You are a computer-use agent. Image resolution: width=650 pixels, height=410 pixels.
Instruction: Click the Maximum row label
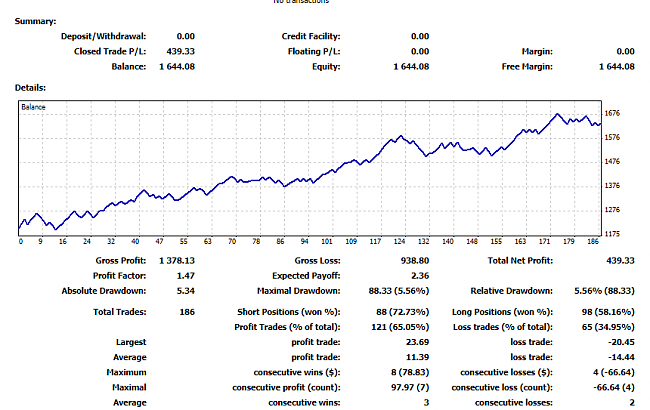[126, 372]
